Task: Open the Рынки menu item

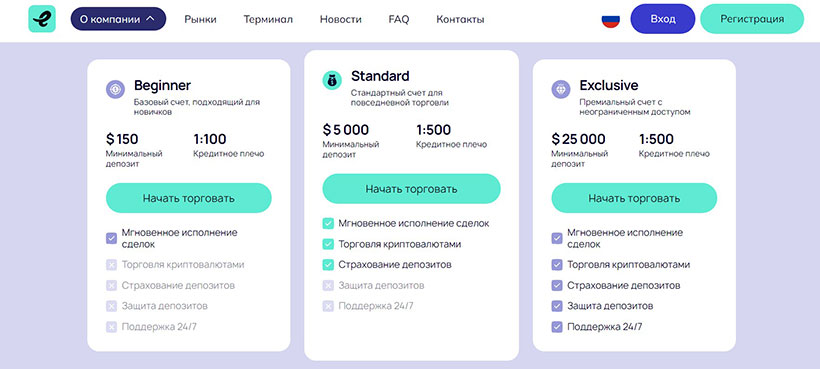Action: pos(200,19)
